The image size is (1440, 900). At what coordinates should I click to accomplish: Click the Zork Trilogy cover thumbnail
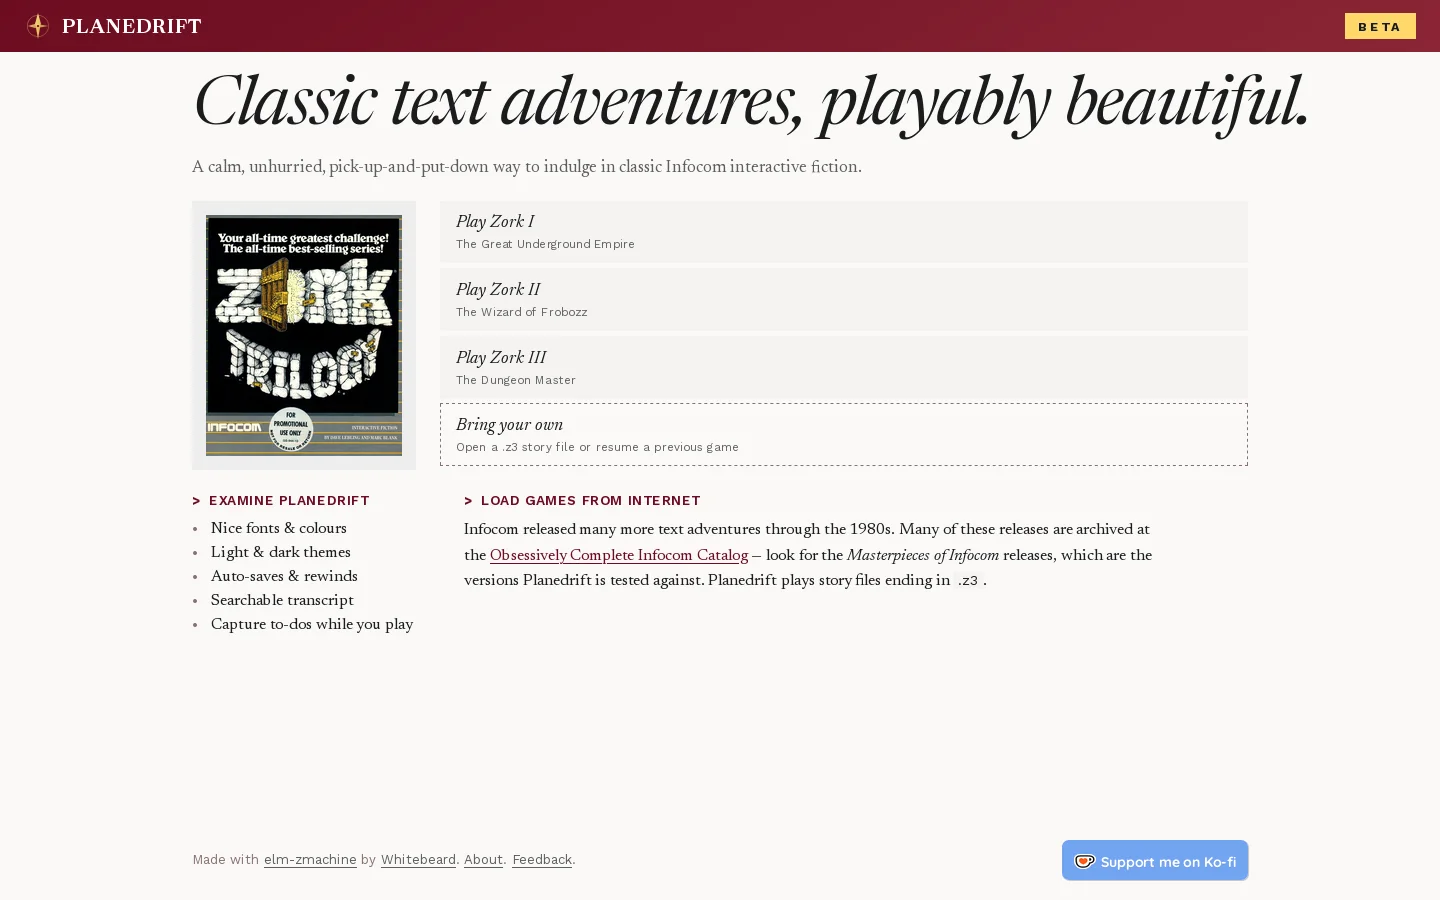click(x=304, y=335)
